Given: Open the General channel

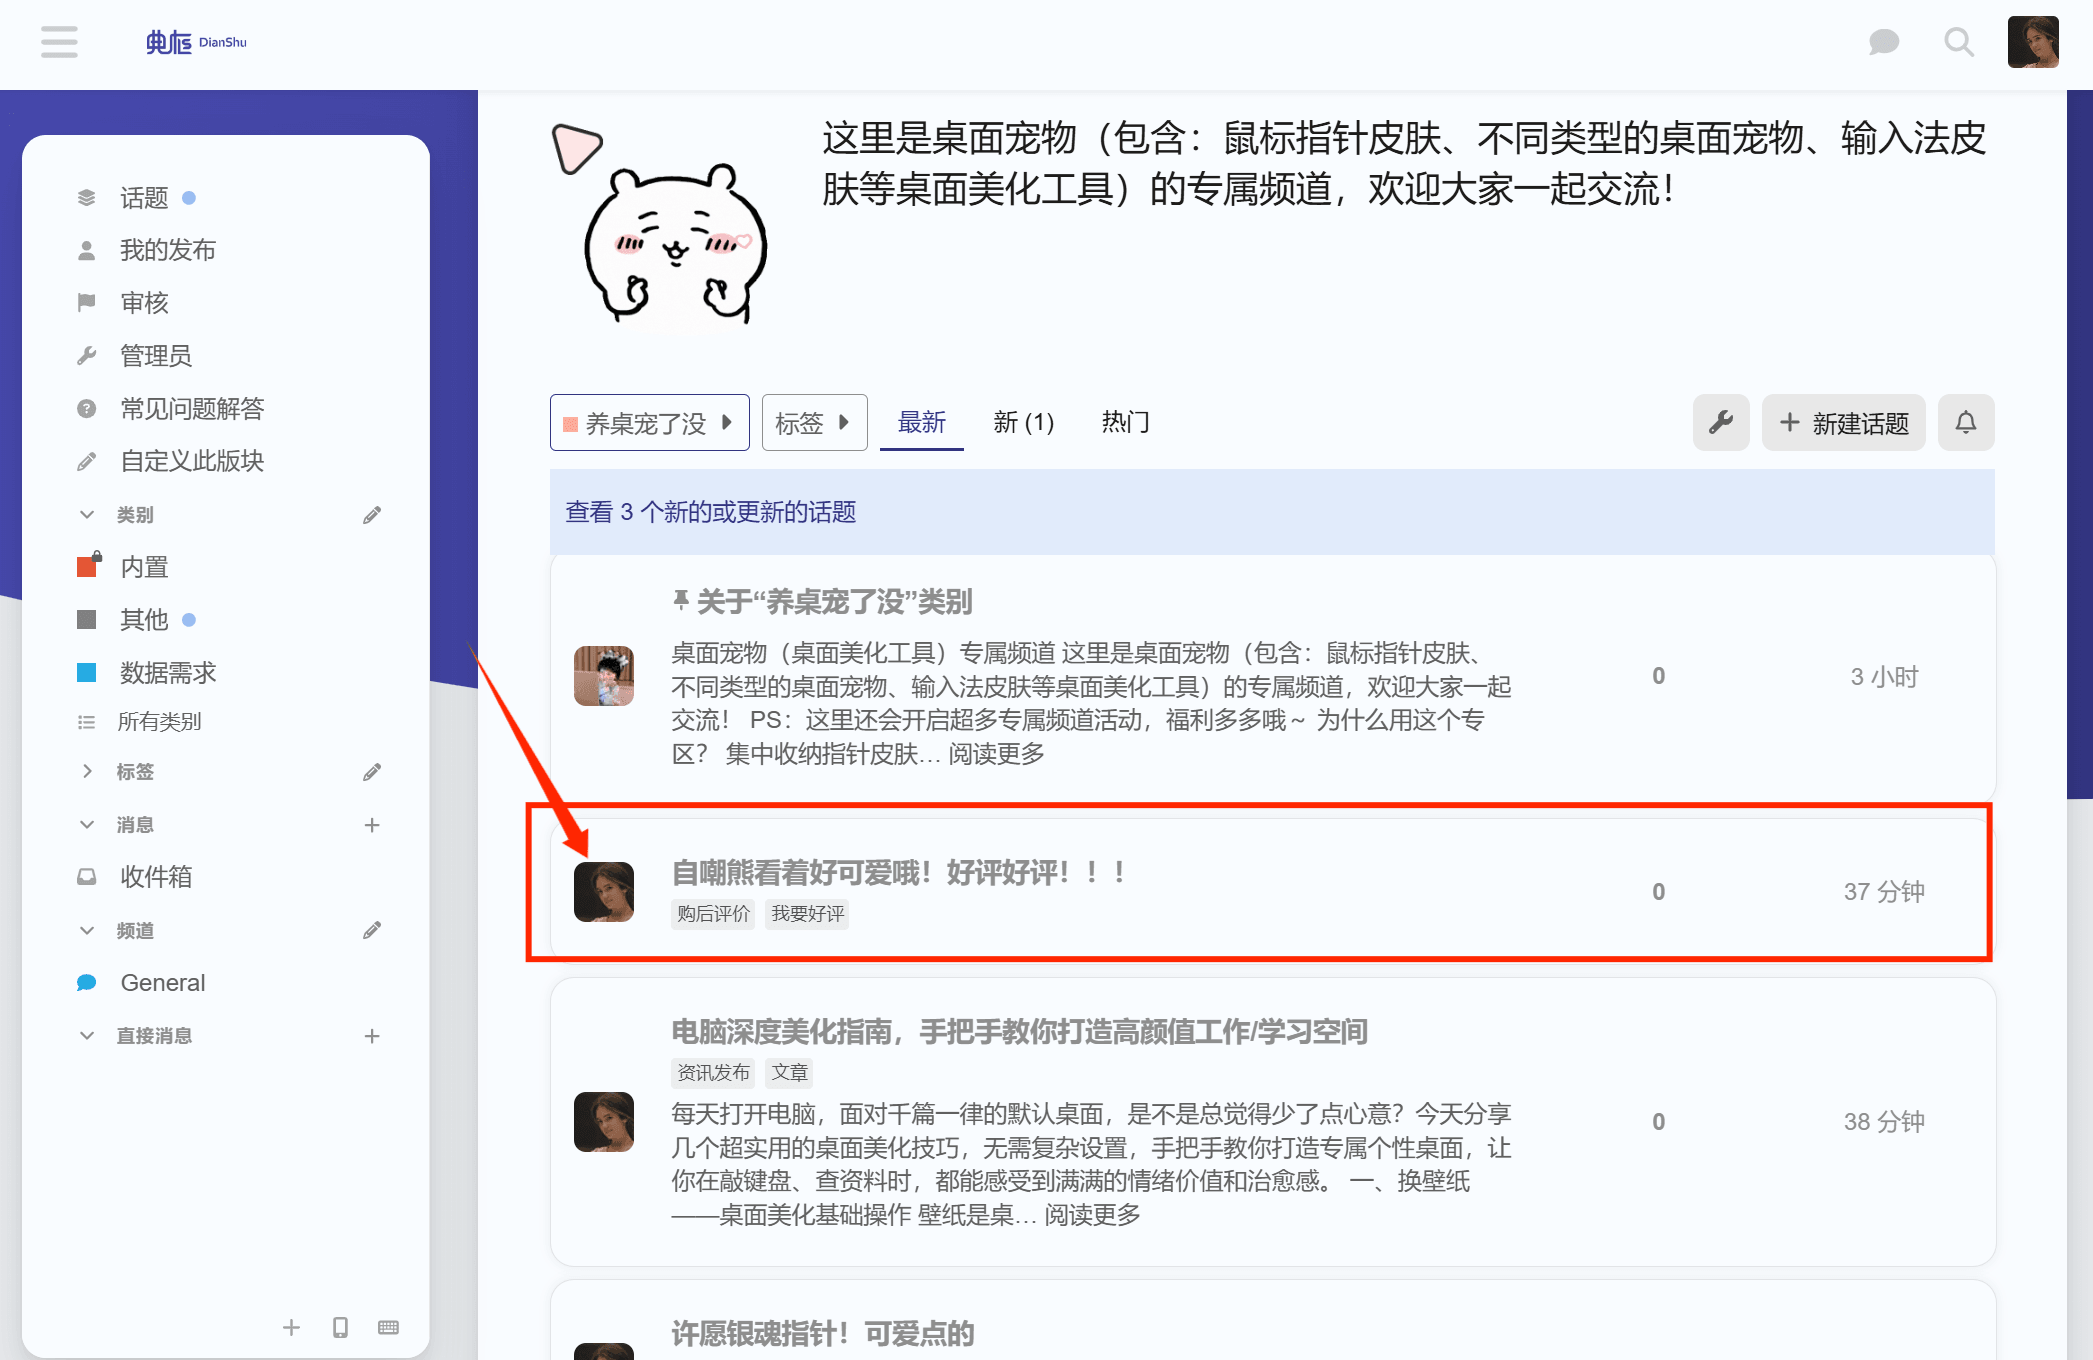Looking at the screenshot, I should (162, 983).
